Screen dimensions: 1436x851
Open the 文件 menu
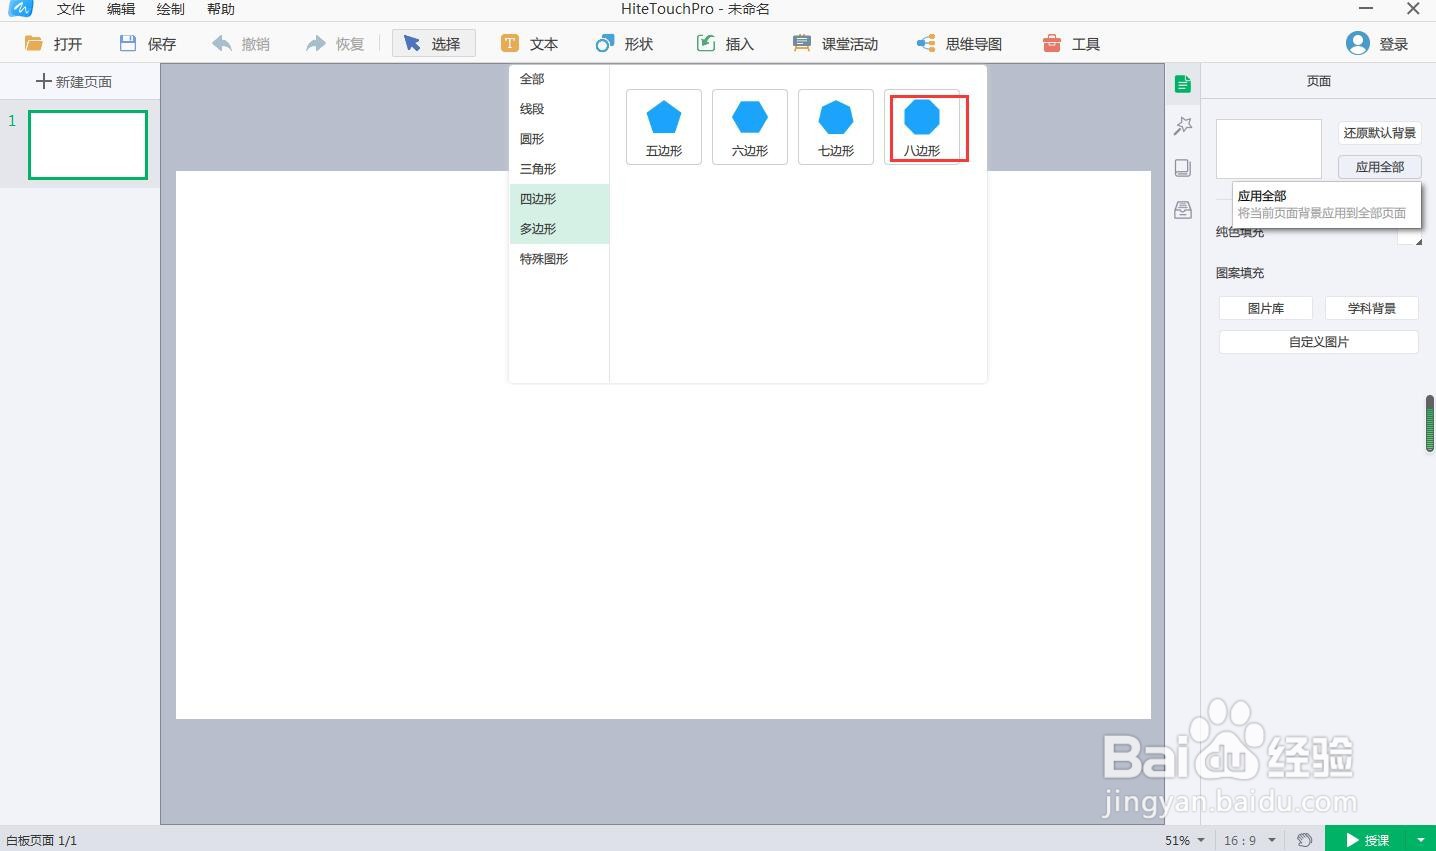click(70, 9)
